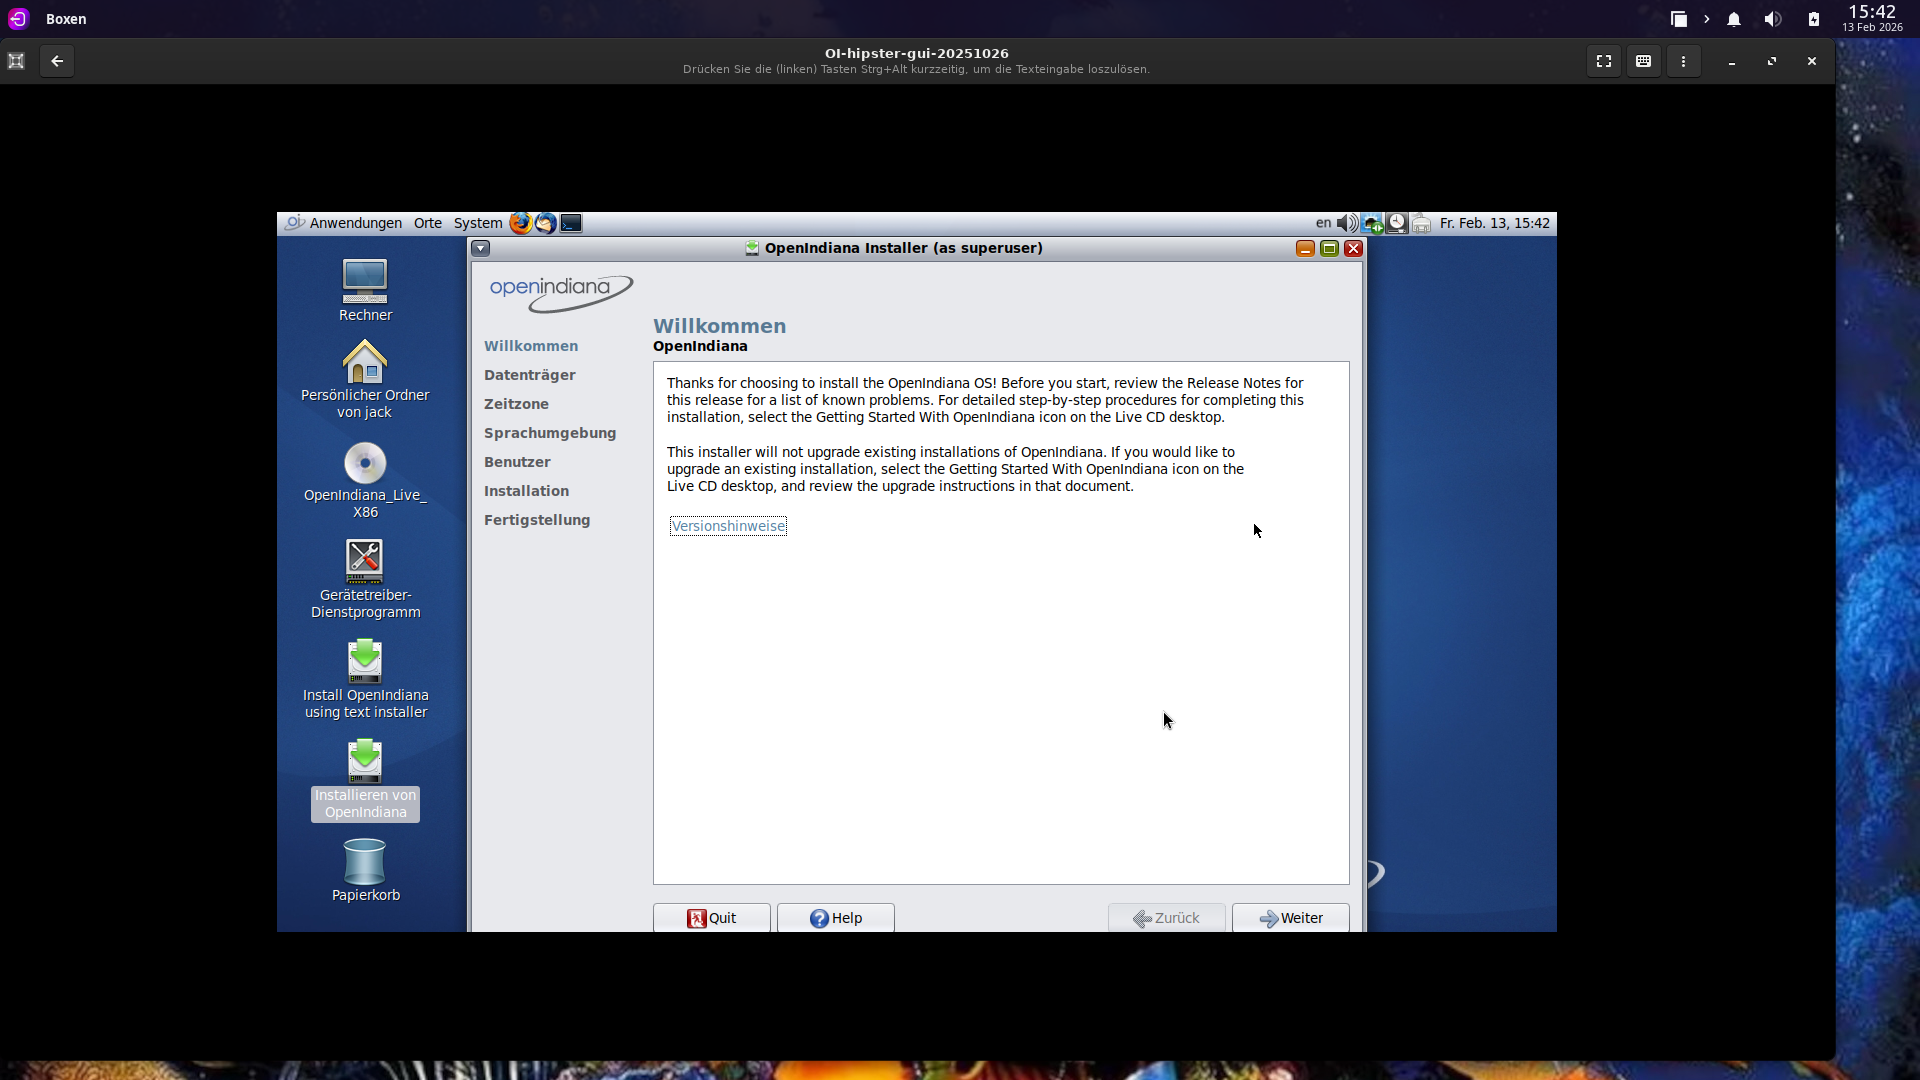Screen dimensions: 1920x1080
Task: Open the Anwendungen menu
Action: [x=355, y=223]
